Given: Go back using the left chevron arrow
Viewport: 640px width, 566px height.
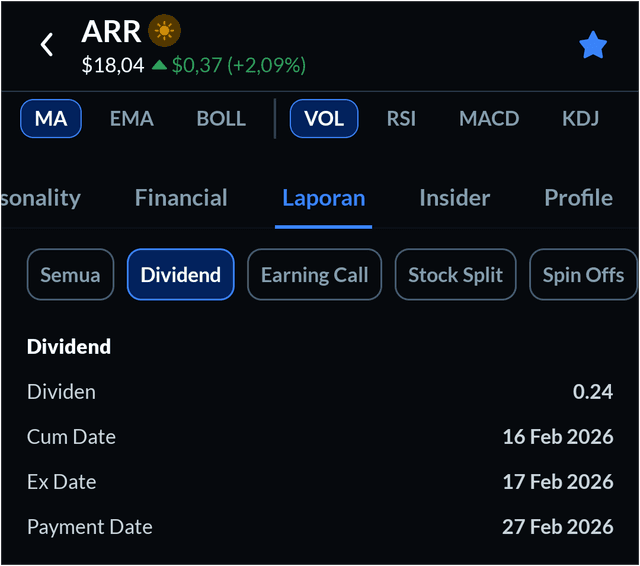Looking at the screenshot, I should [47, 44].
